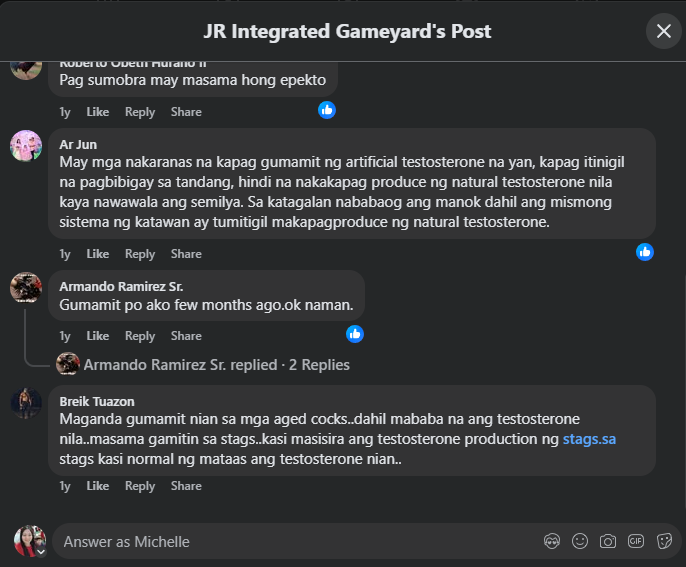Reply to Breik Tuazon's comment

(x=140, y=486)
